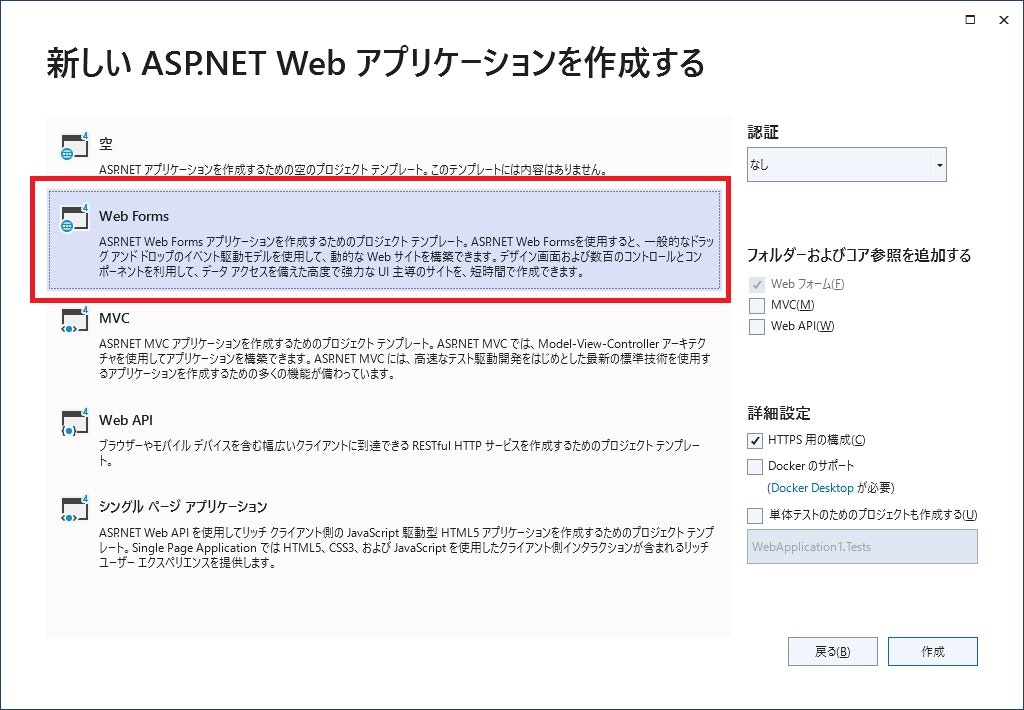Click the 空 template description text
Screen dimensions: 1024x710
[353, 170]
